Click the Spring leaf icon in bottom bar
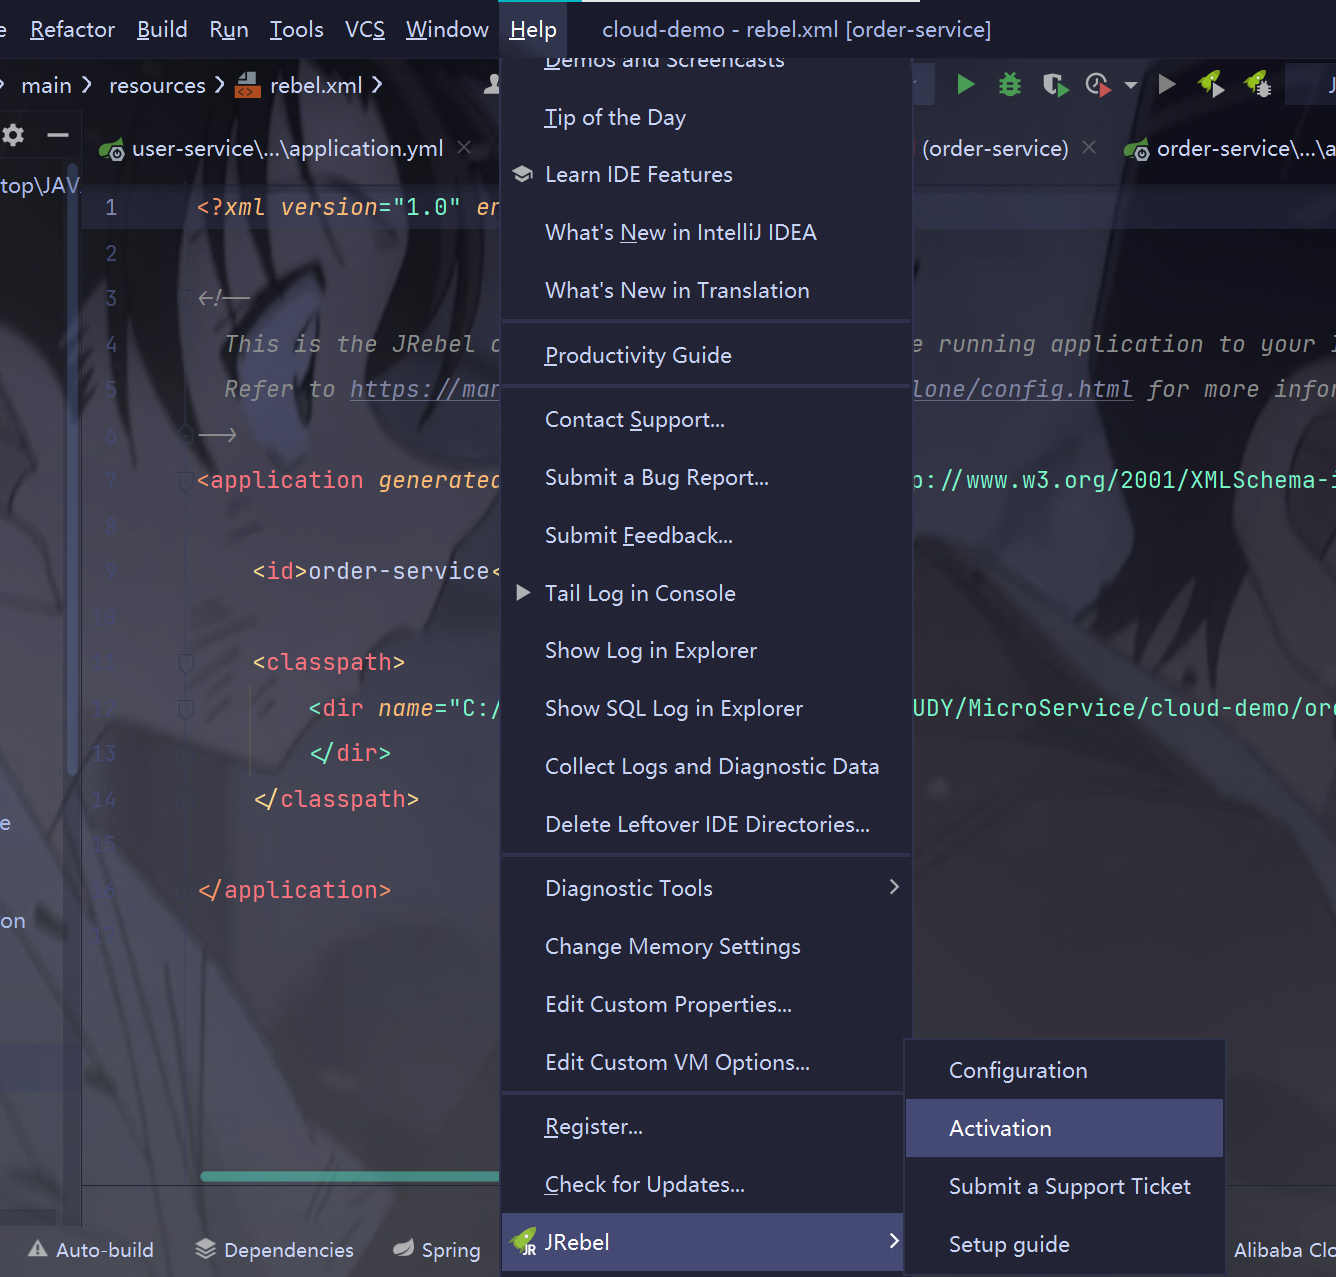 (403, 1248)
